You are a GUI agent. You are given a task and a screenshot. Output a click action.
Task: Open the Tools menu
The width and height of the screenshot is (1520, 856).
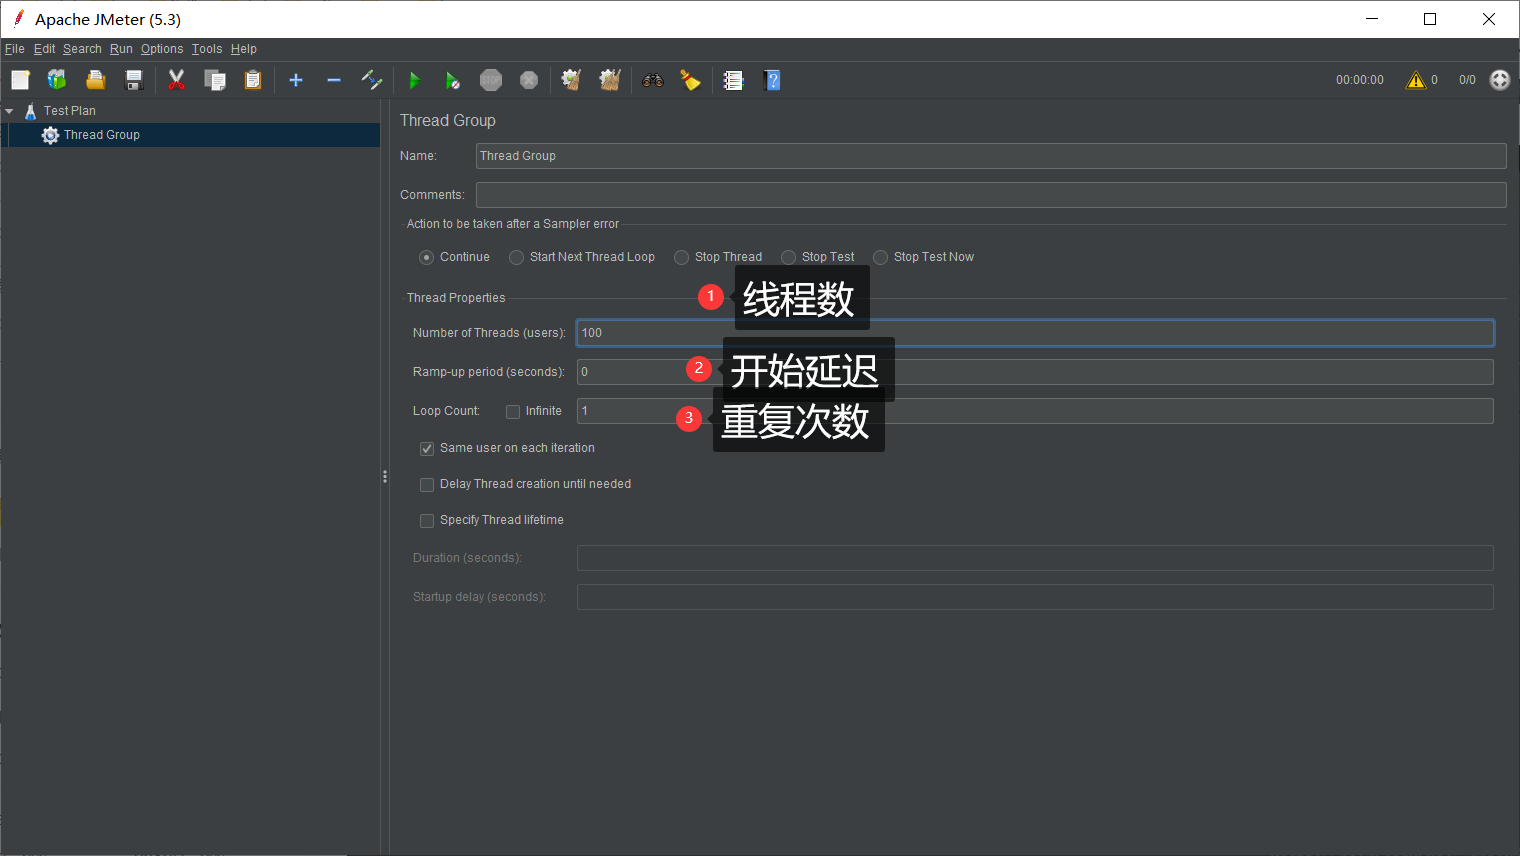point(207,49)
